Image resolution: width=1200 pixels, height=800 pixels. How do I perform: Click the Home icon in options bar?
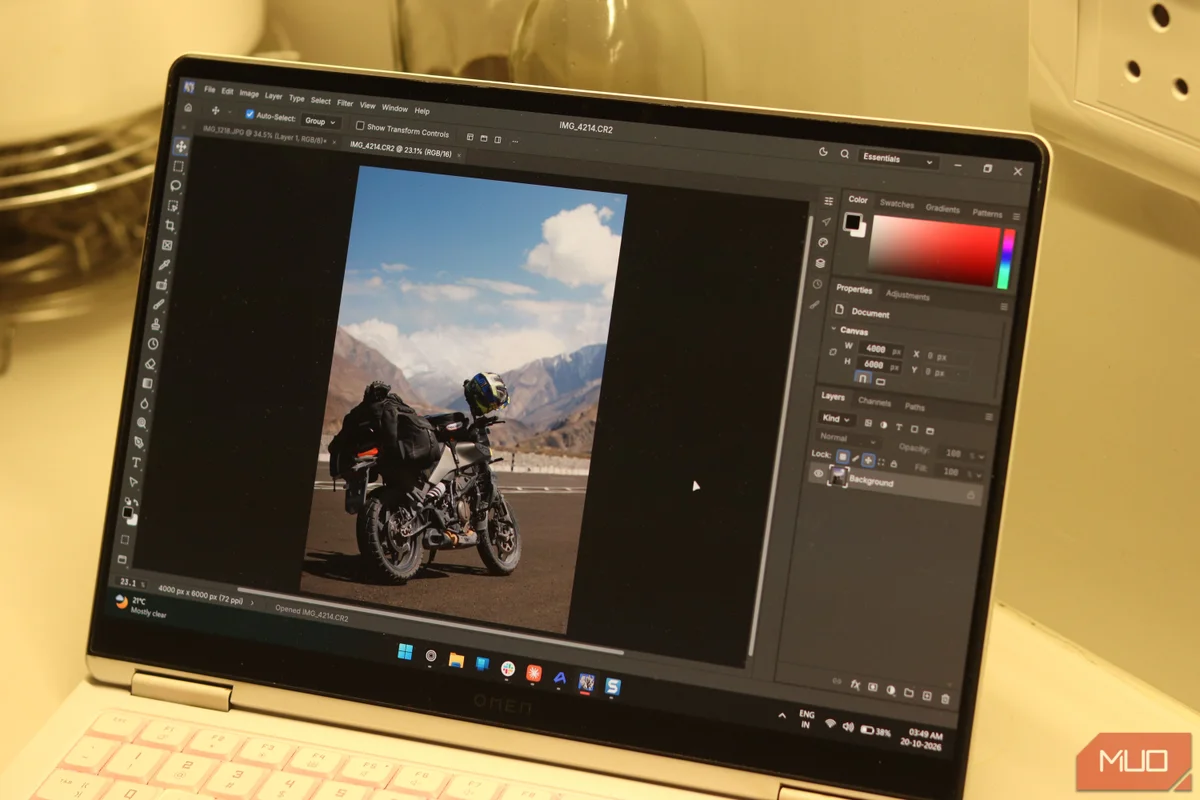[x=188, y=107]
